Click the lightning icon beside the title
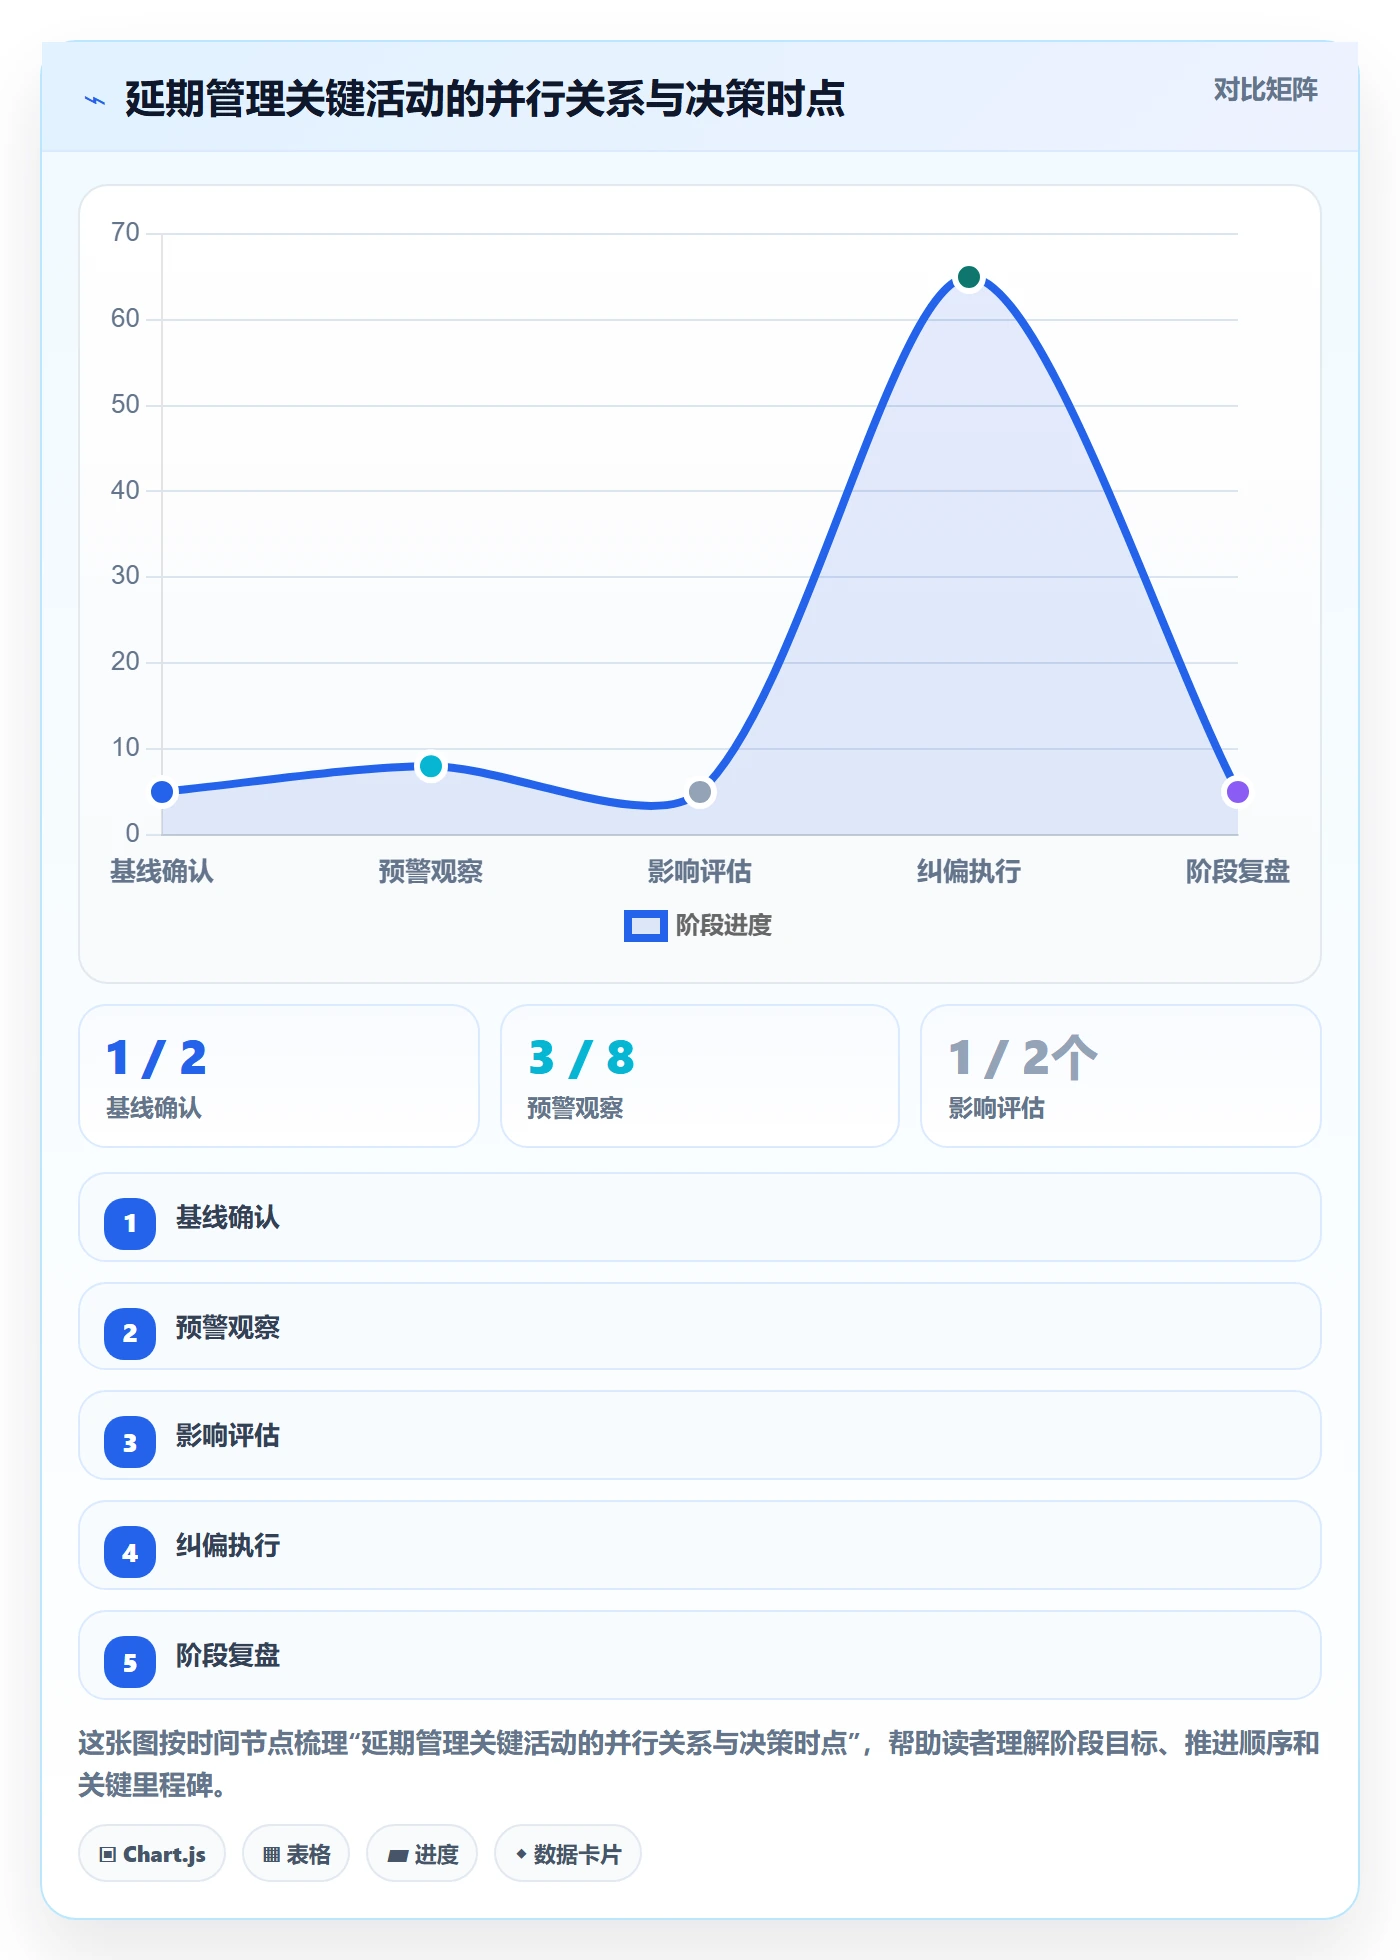 coord(95,100)
